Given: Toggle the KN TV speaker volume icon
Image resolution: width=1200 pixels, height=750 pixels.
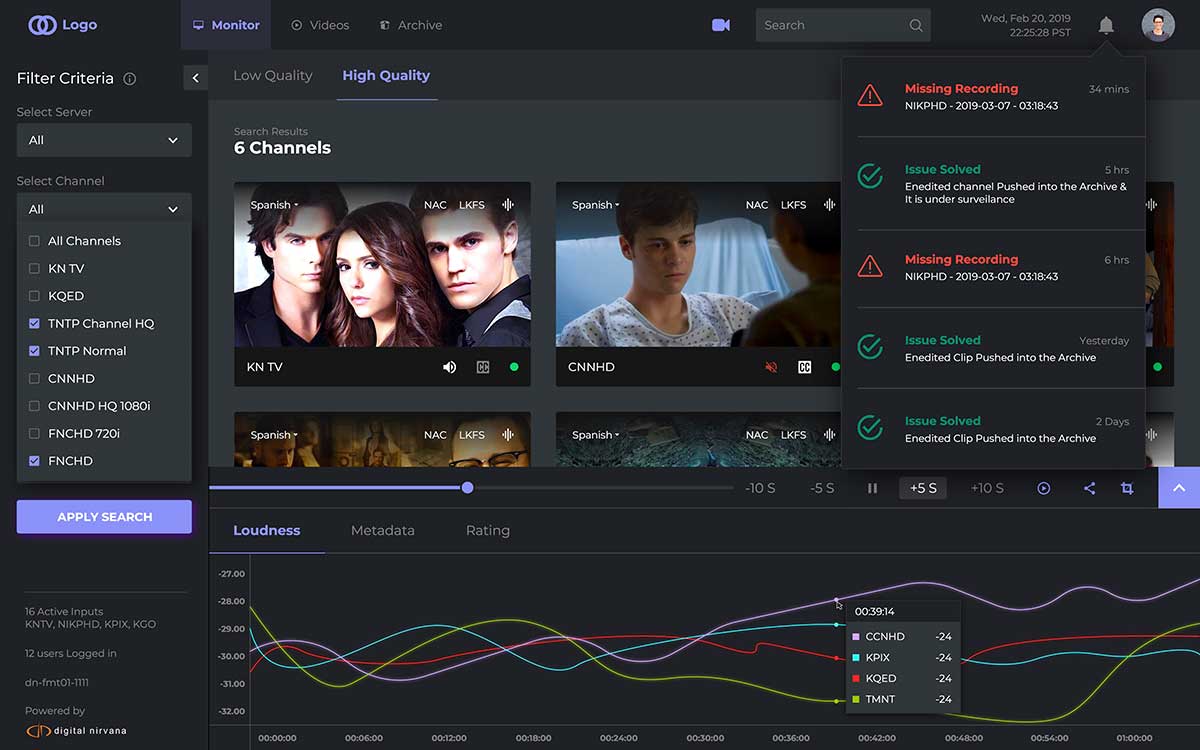Looking at the screenshot, I should coord(449,367).
